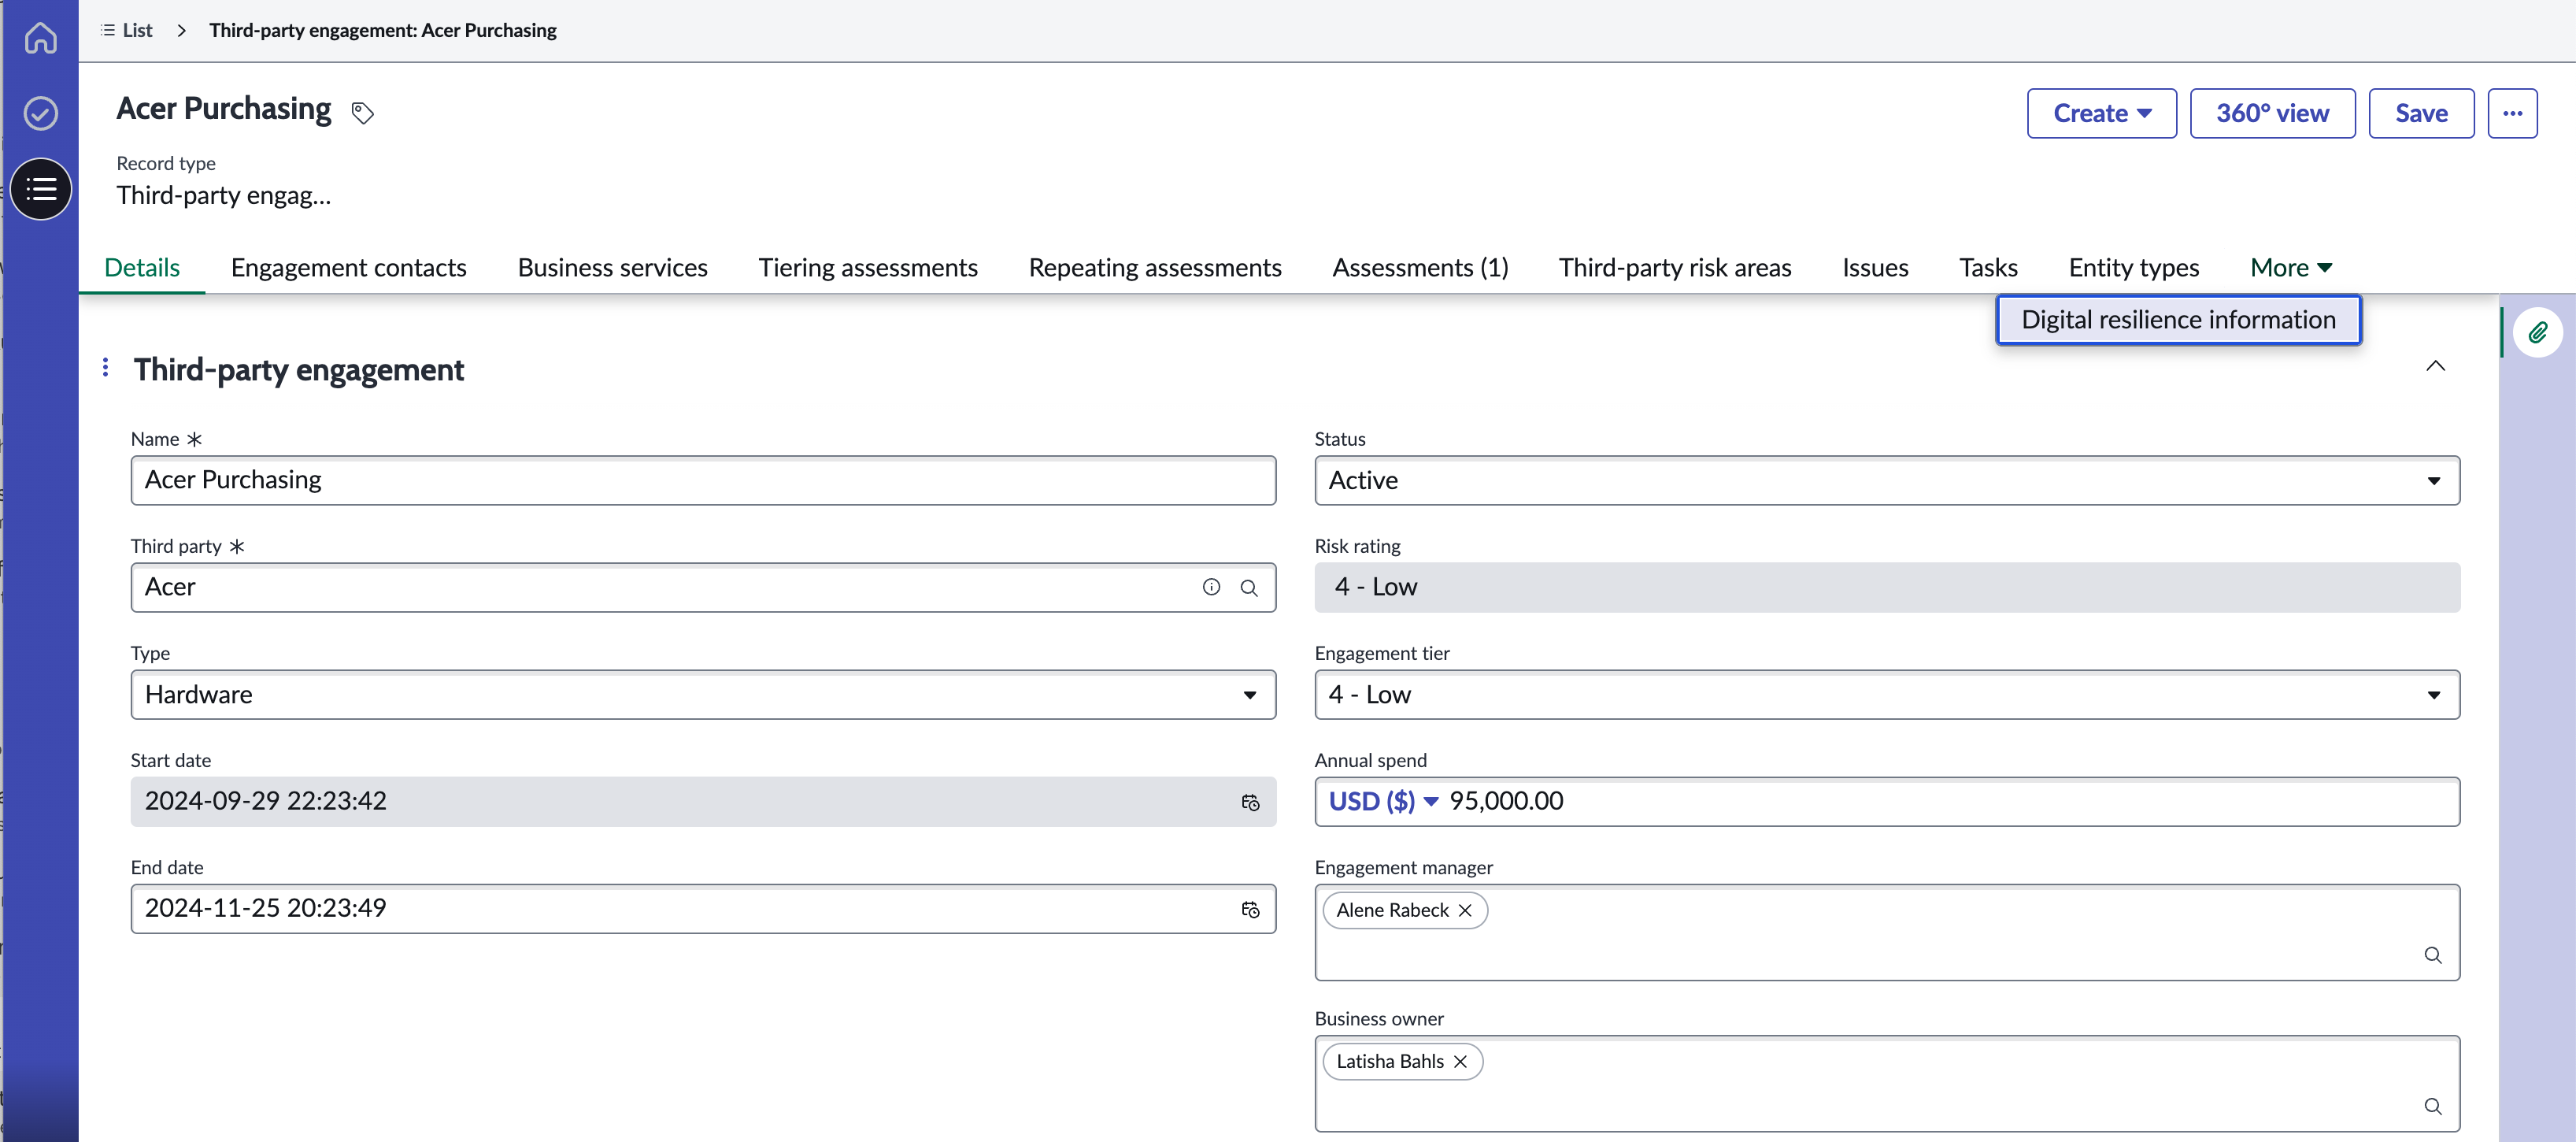Click the Start date value field

[703, 801]
